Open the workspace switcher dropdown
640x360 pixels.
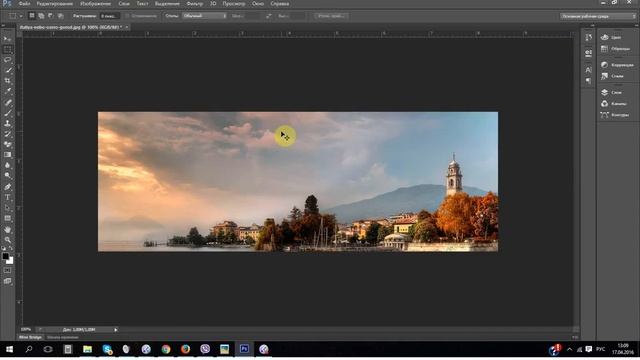point(598,16)
